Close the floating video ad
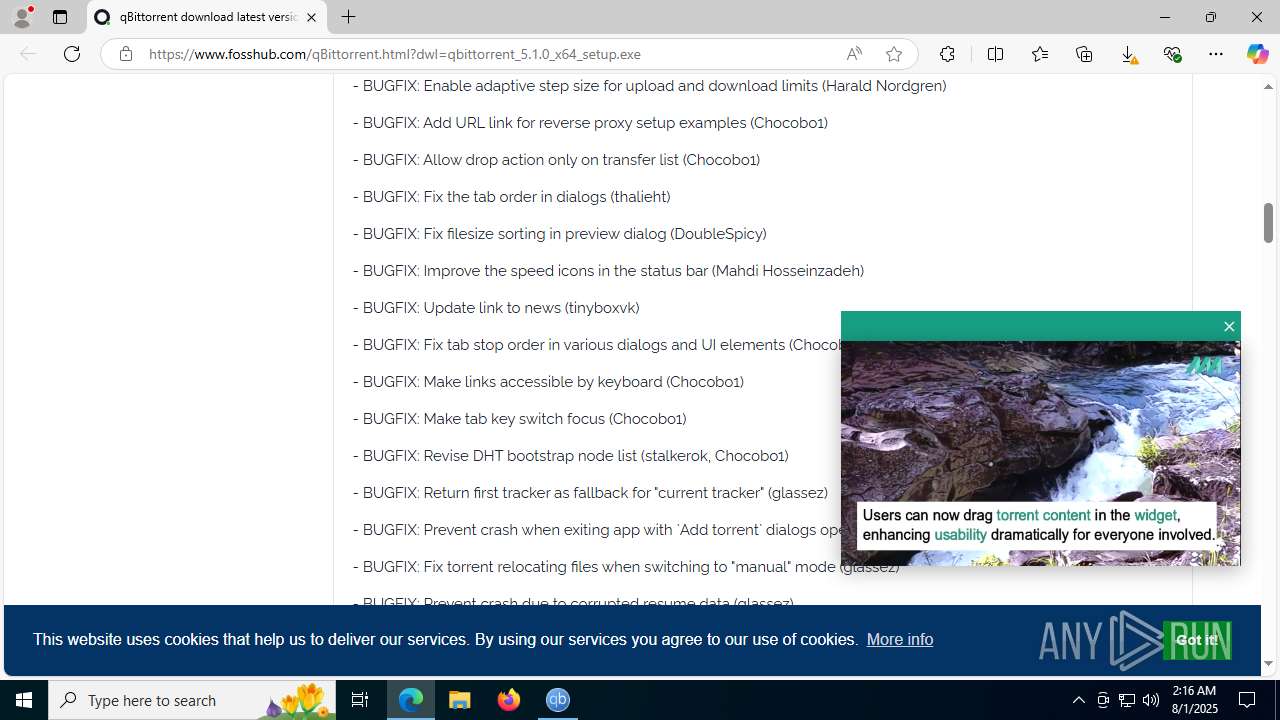The image size is (1280, 720). coord(1229,326)
